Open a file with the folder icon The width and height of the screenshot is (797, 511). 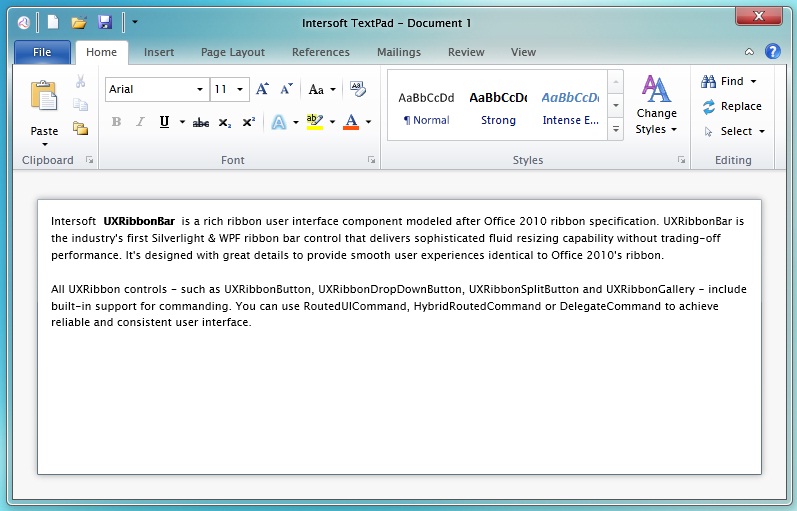[79, 22]
